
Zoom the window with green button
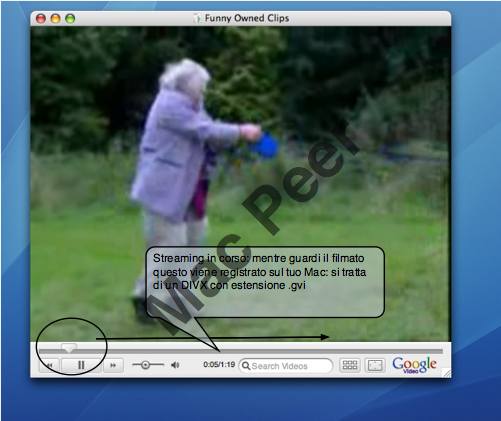click(x=70, y=19)
